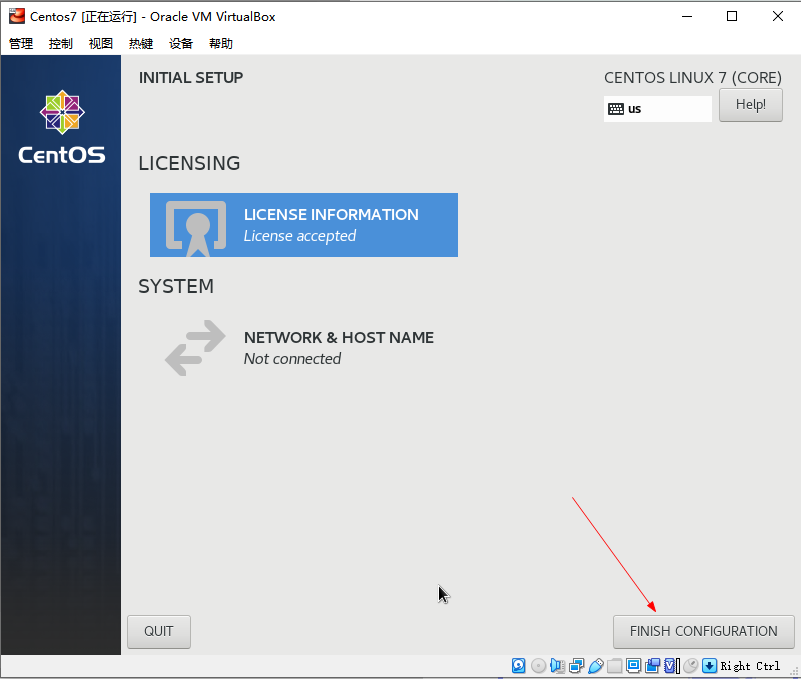Click the INITIAL SETUP heading

point(191,78)
